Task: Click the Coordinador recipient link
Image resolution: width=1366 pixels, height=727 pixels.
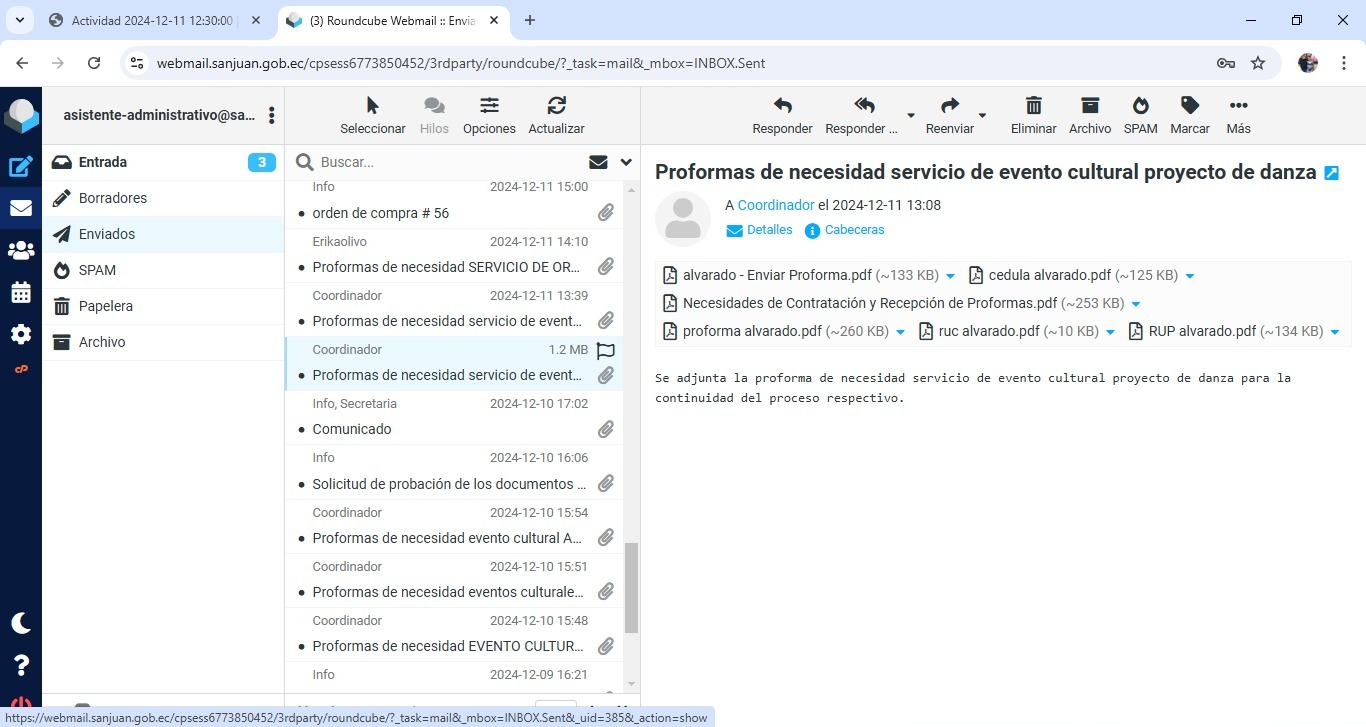Action: click(x=776, y=205)
